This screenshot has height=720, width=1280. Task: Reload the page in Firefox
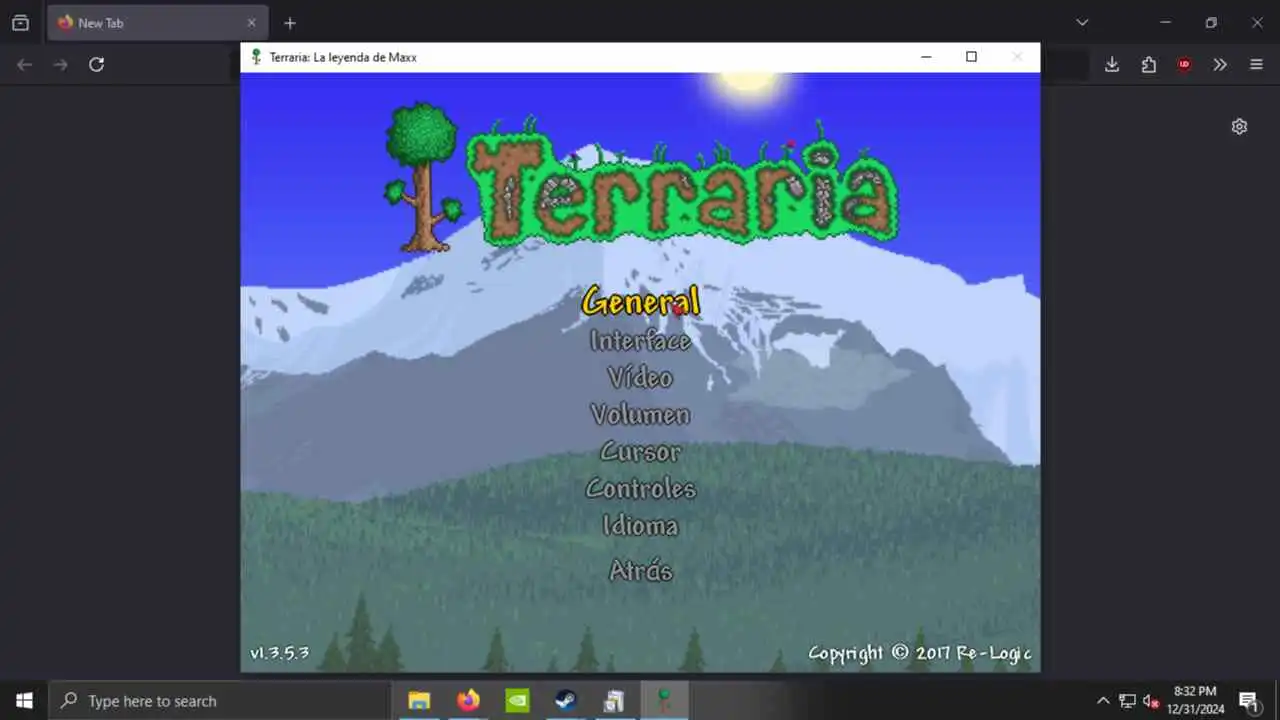pos(96,64)
